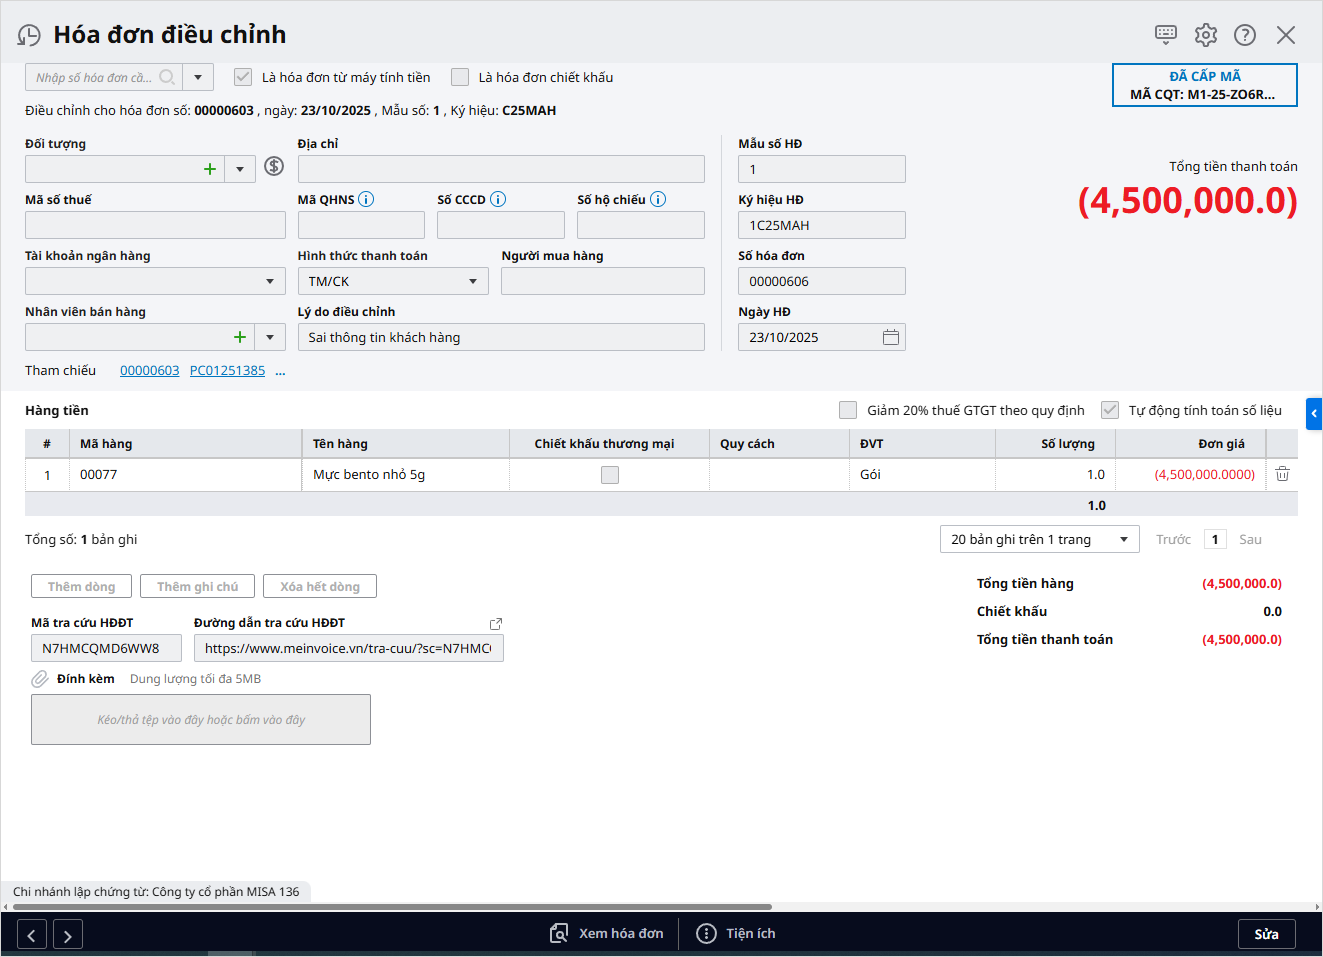This screenshot has width=1323, height=957.
Task: Open the settings gear icon
Action: [1206, 35]
